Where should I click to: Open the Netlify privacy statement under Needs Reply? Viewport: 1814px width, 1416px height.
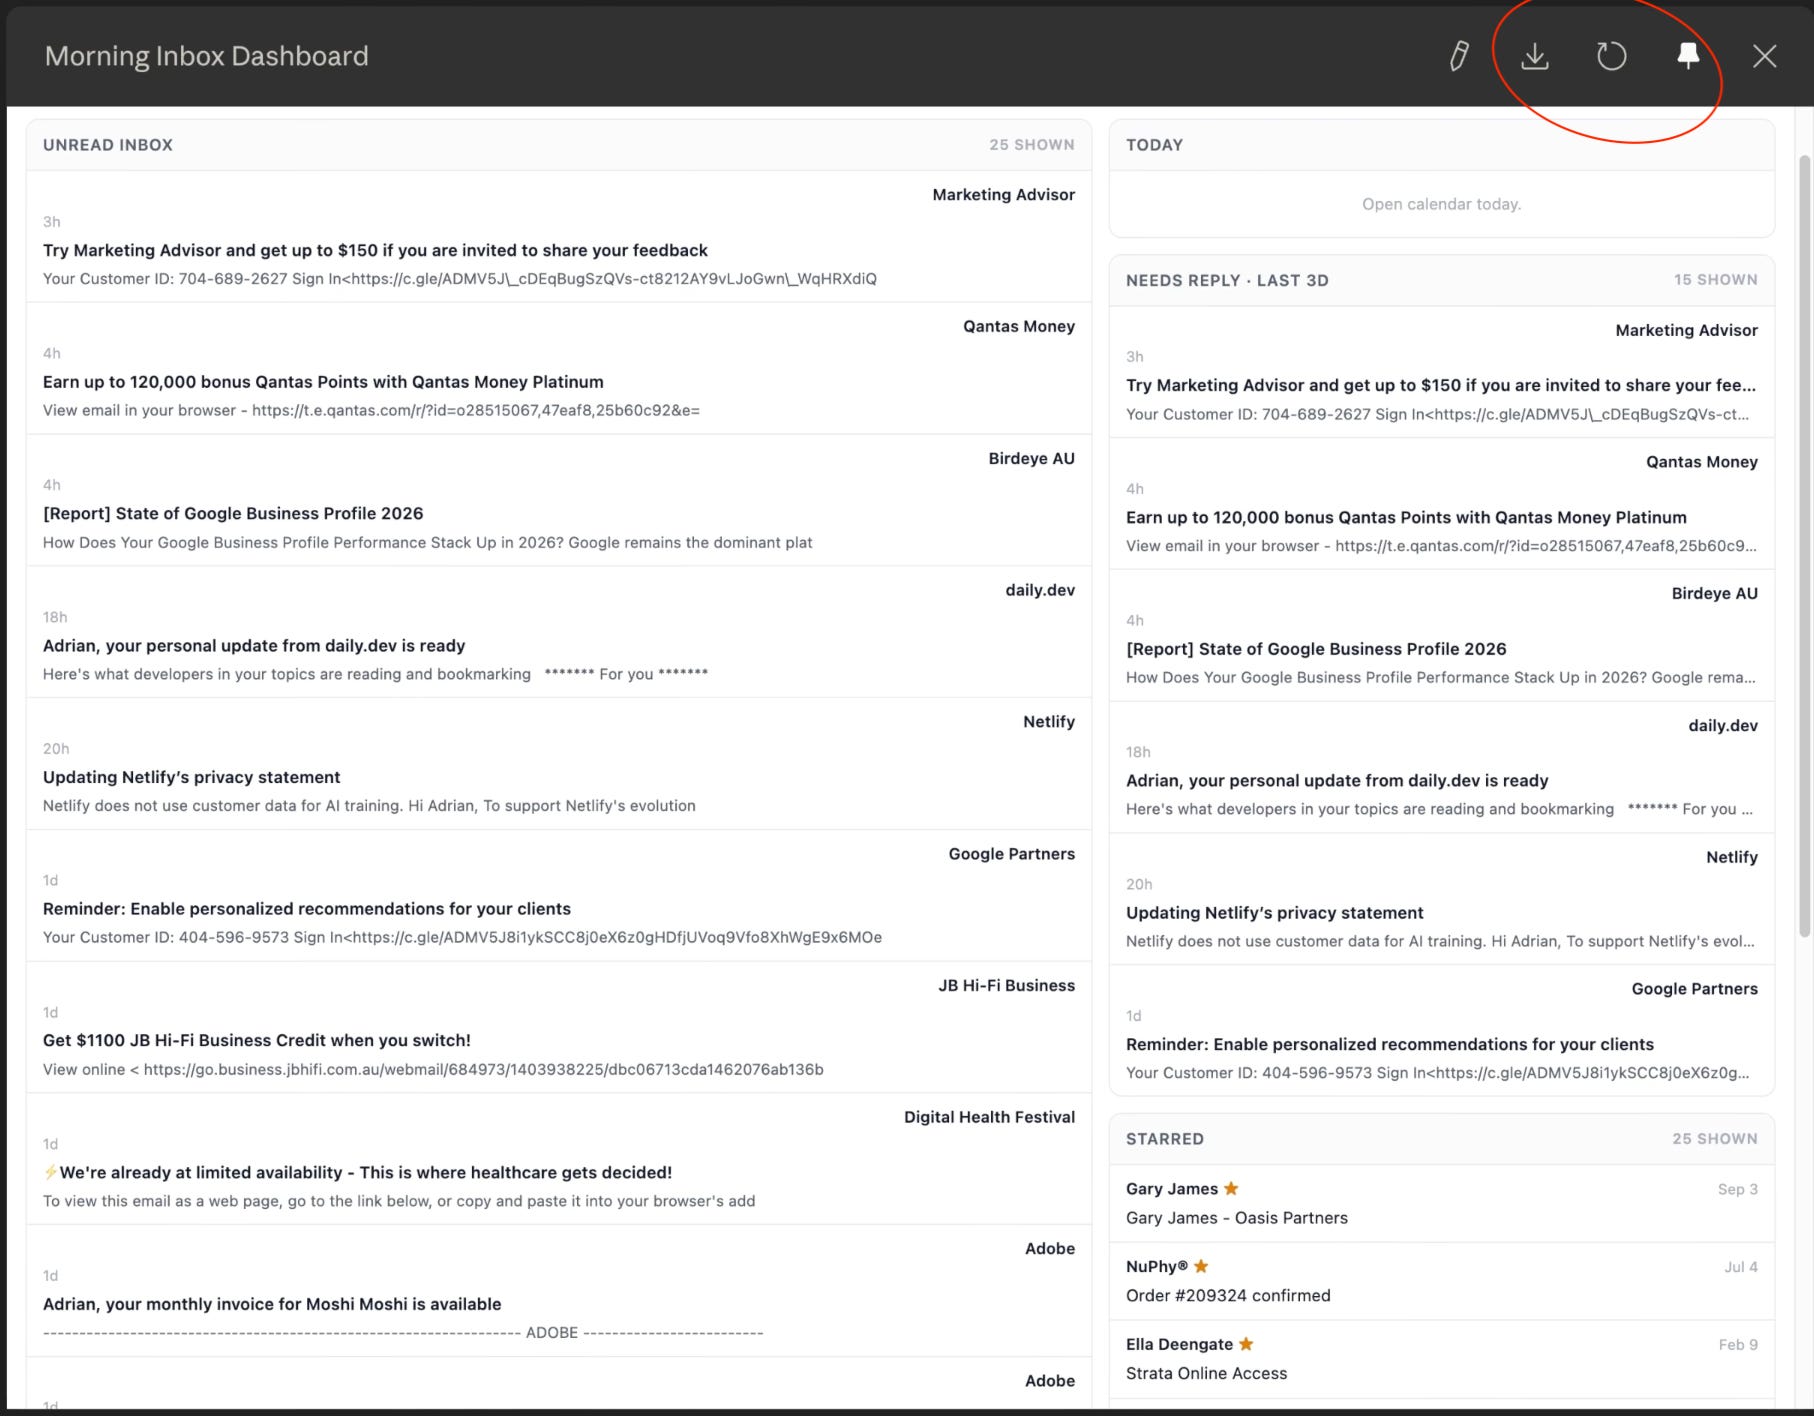[1274, 913]
